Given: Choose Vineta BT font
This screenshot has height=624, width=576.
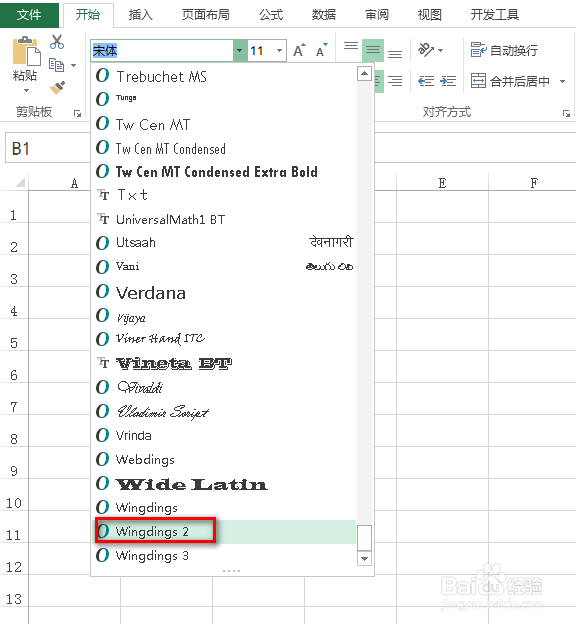Looking at the screenshot, I should (x=225, y=363).
